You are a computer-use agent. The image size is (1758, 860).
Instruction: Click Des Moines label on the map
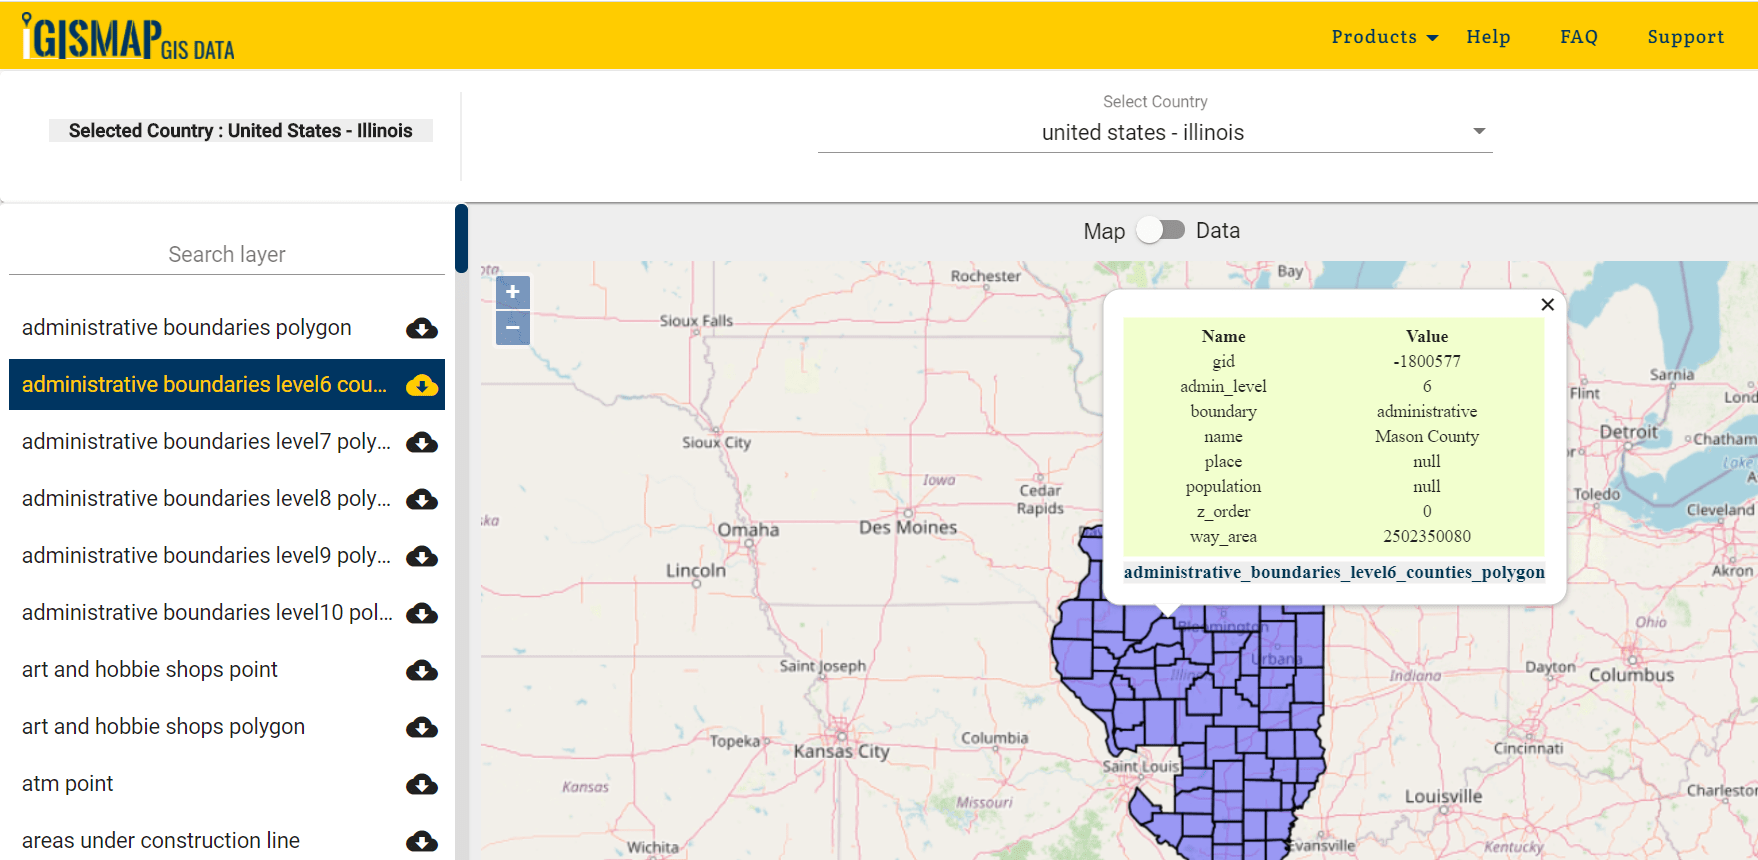(908, 527)
